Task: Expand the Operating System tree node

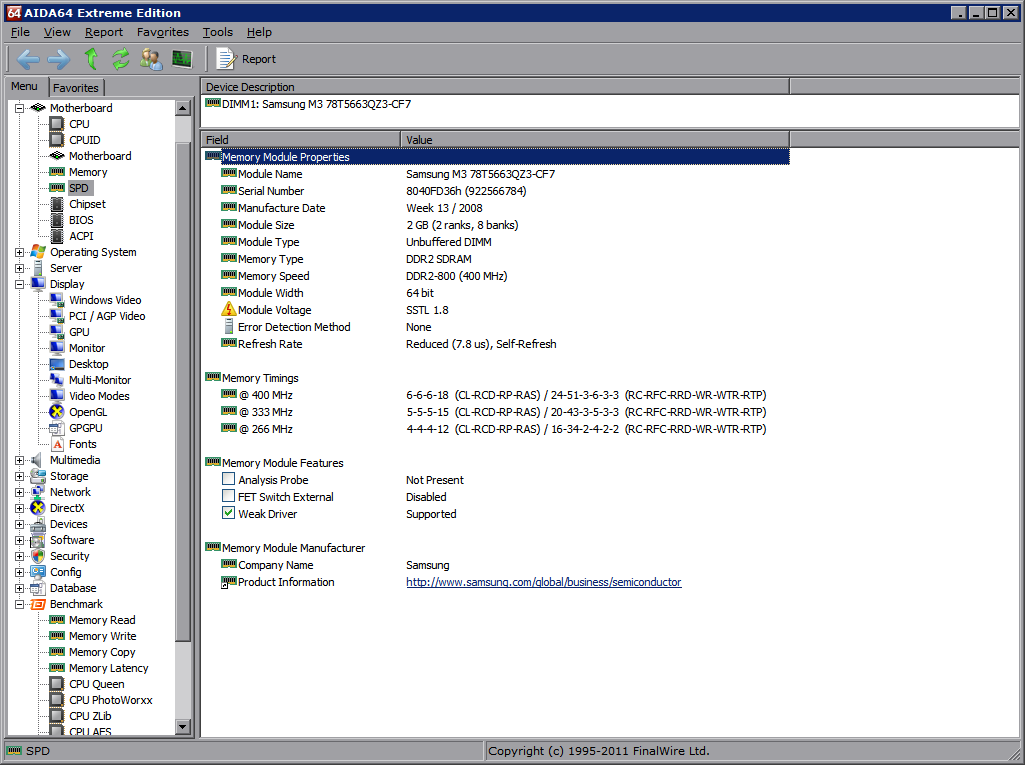Action: (x=20, y=252)
